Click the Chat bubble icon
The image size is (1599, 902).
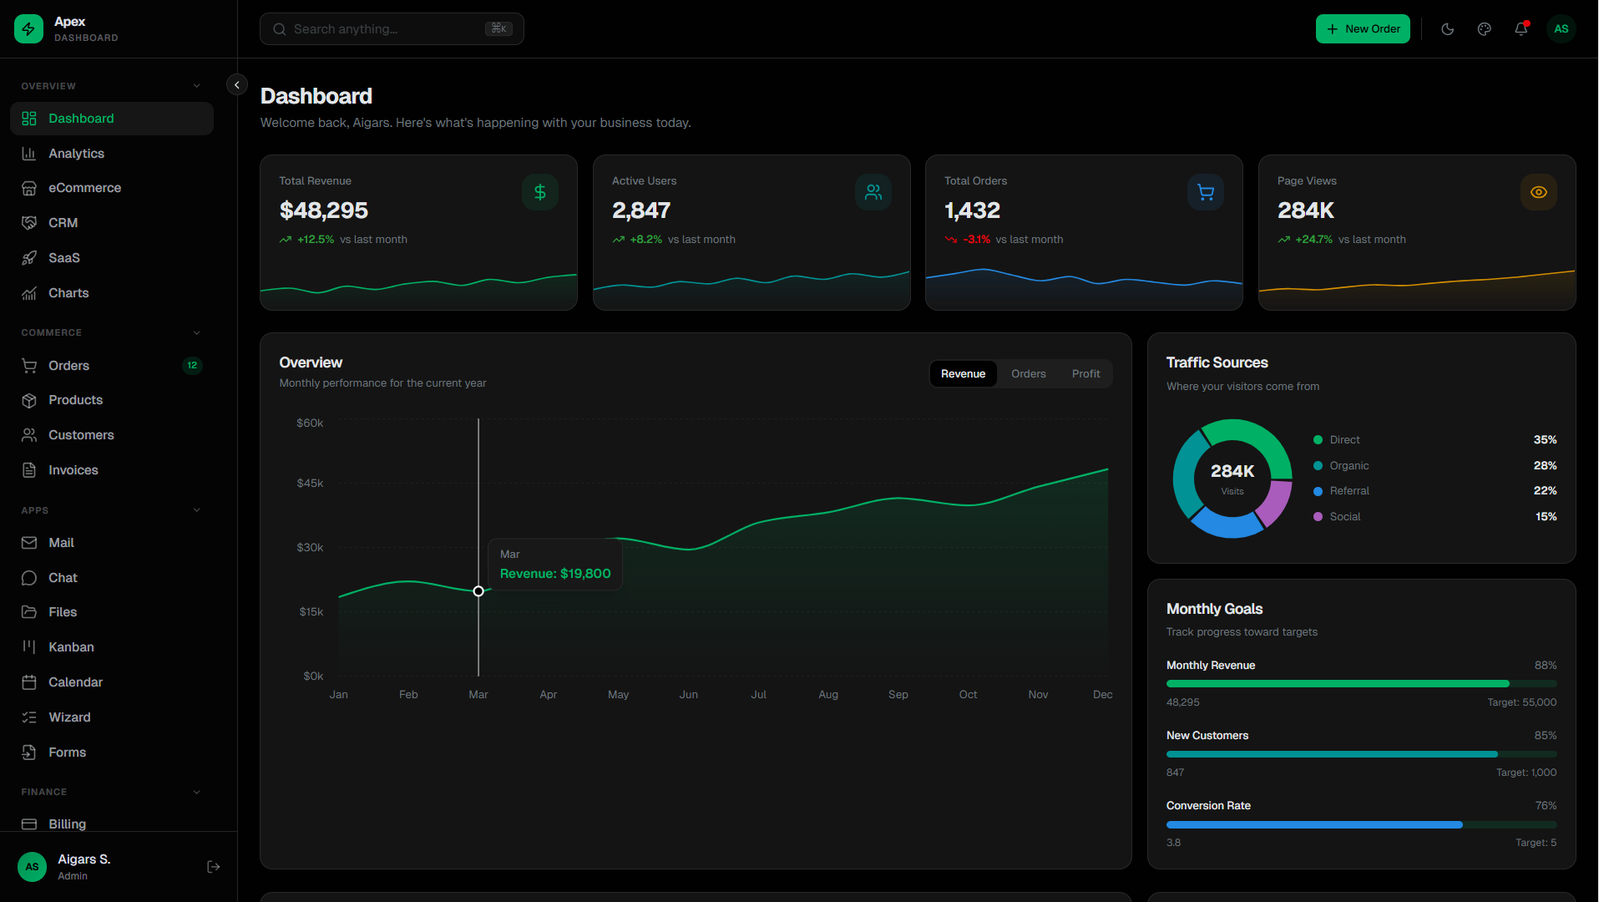pyautogui.click(x=29, y=578)
